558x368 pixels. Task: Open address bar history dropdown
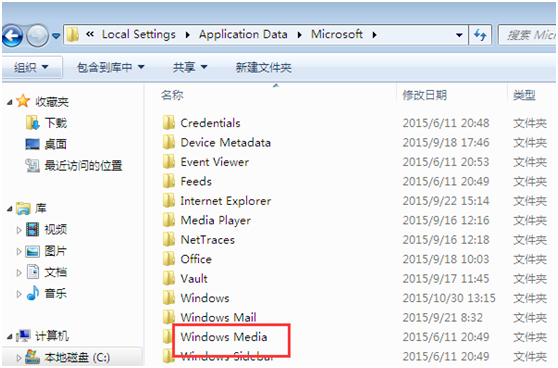click(459, 35)
